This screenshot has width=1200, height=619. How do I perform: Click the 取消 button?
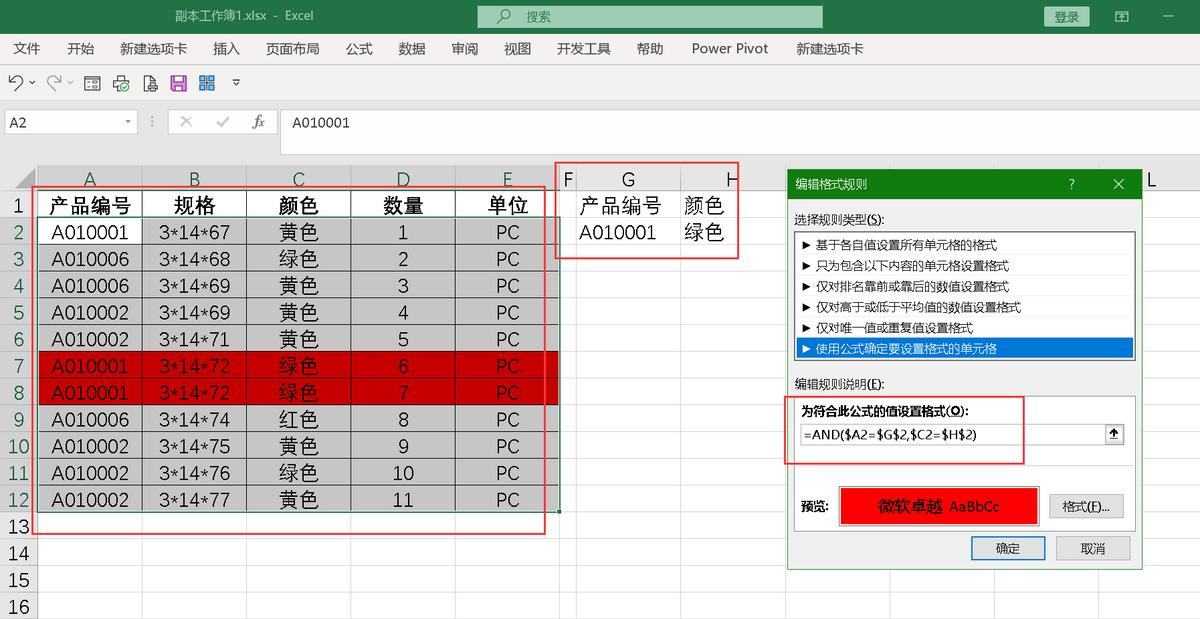[x=1093, y=548]
